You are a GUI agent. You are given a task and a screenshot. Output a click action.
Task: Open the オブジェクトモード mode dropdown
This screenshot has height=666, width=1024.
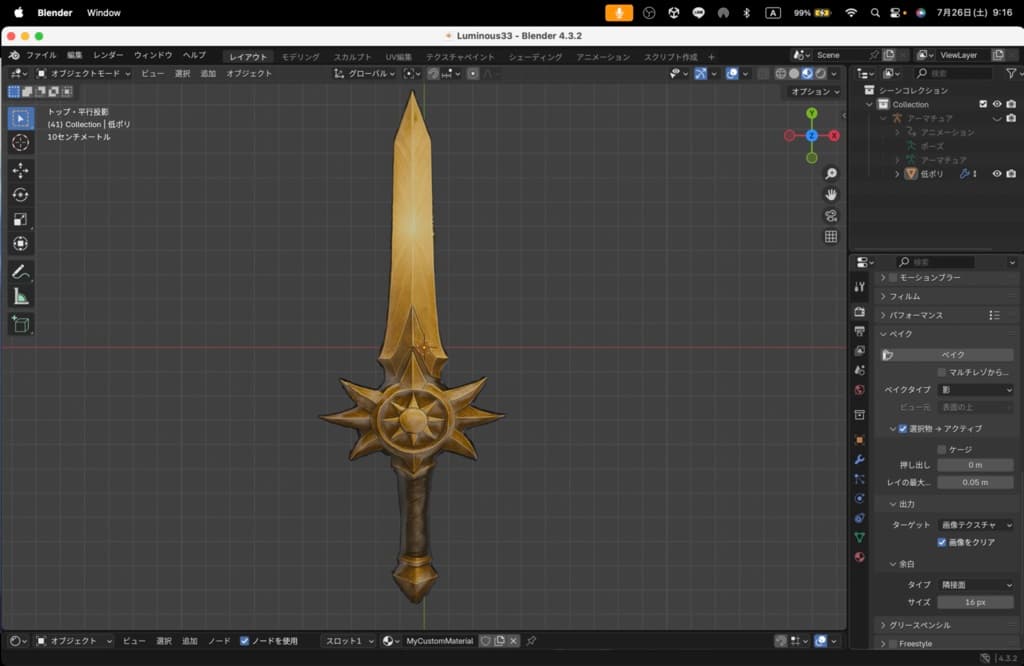[84, 74]
